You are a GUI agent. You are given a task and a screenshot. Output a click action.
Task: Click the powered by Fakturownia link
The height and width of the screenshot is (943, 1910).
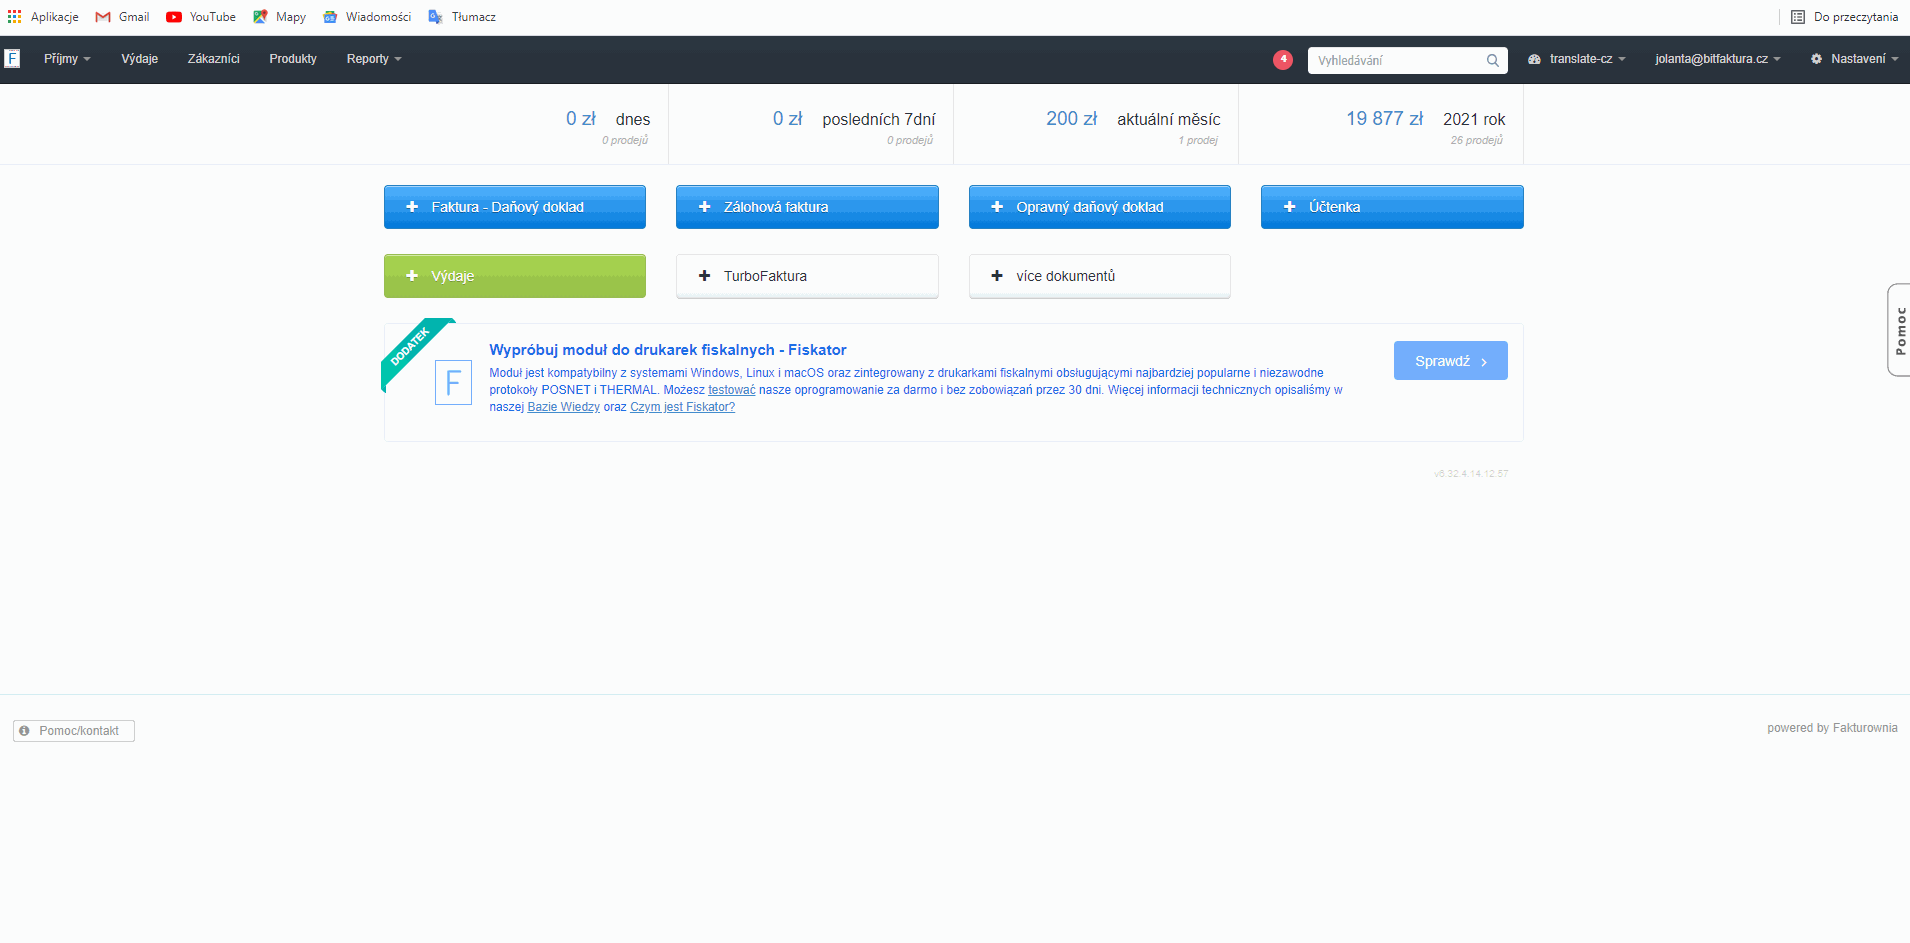[x=1832, y=728]
